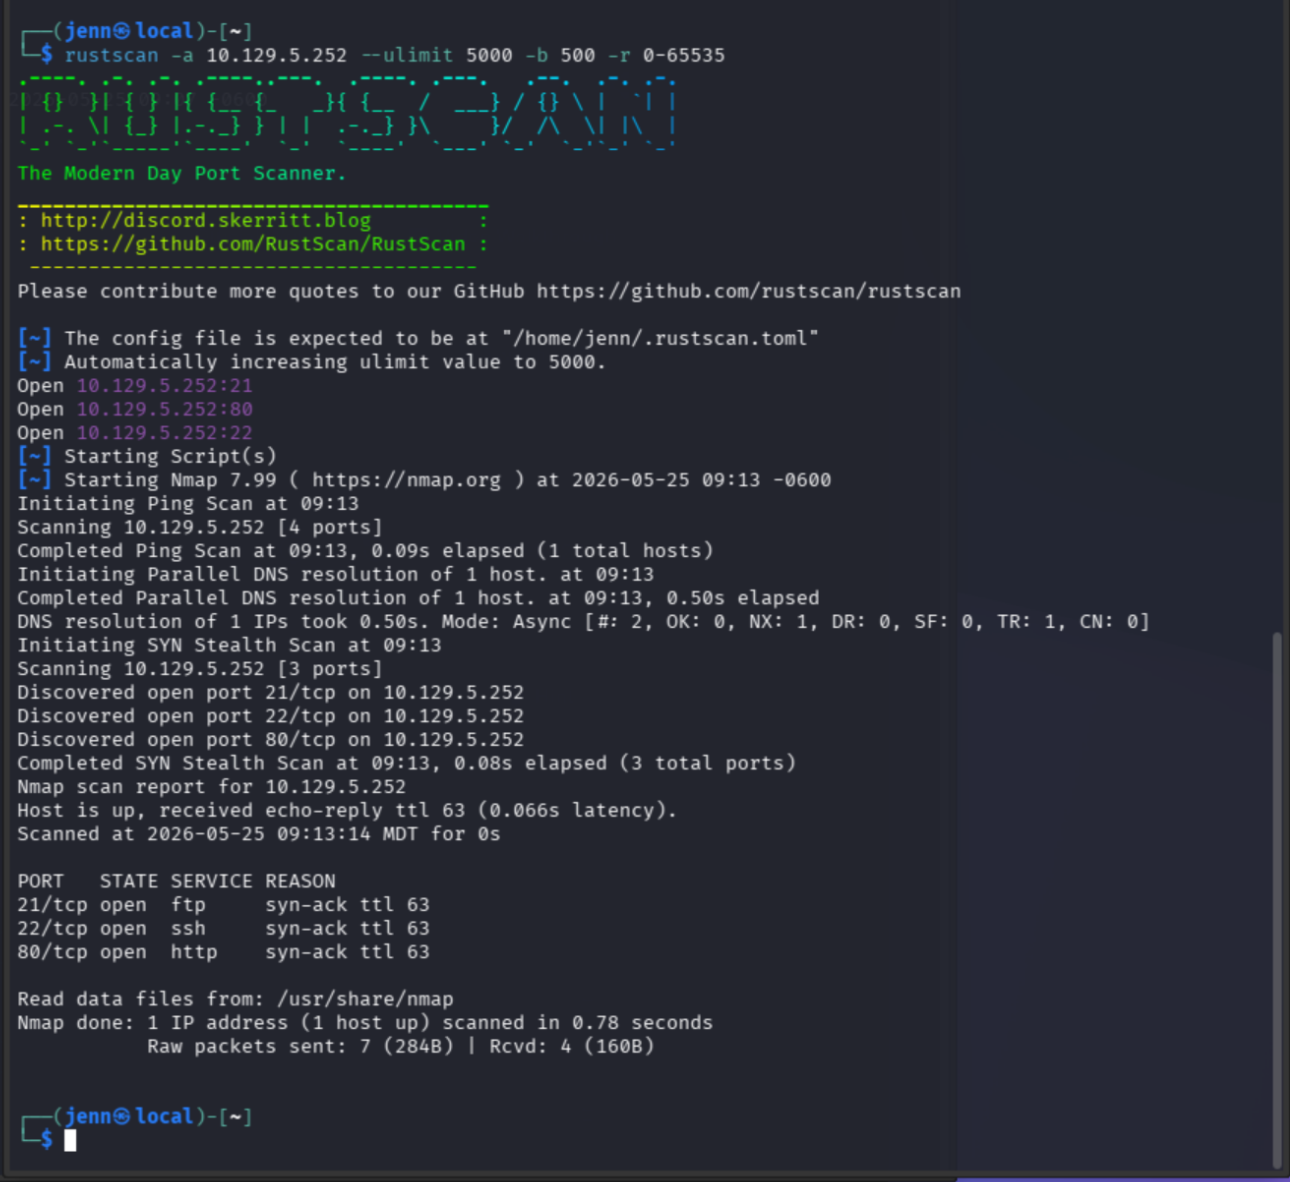This screenshot has width=1290, height=1182.
Task: Click the config file path '/home/jenn/.rustscan.toml'
Action: pos(661,338)
